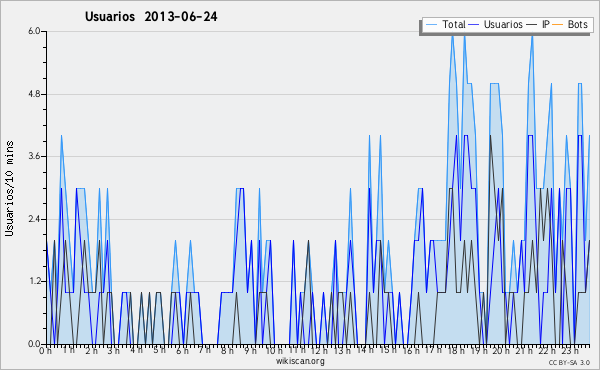Click the '15 h' x-axis label
600x370 pixels.
[x=387, y=350]
